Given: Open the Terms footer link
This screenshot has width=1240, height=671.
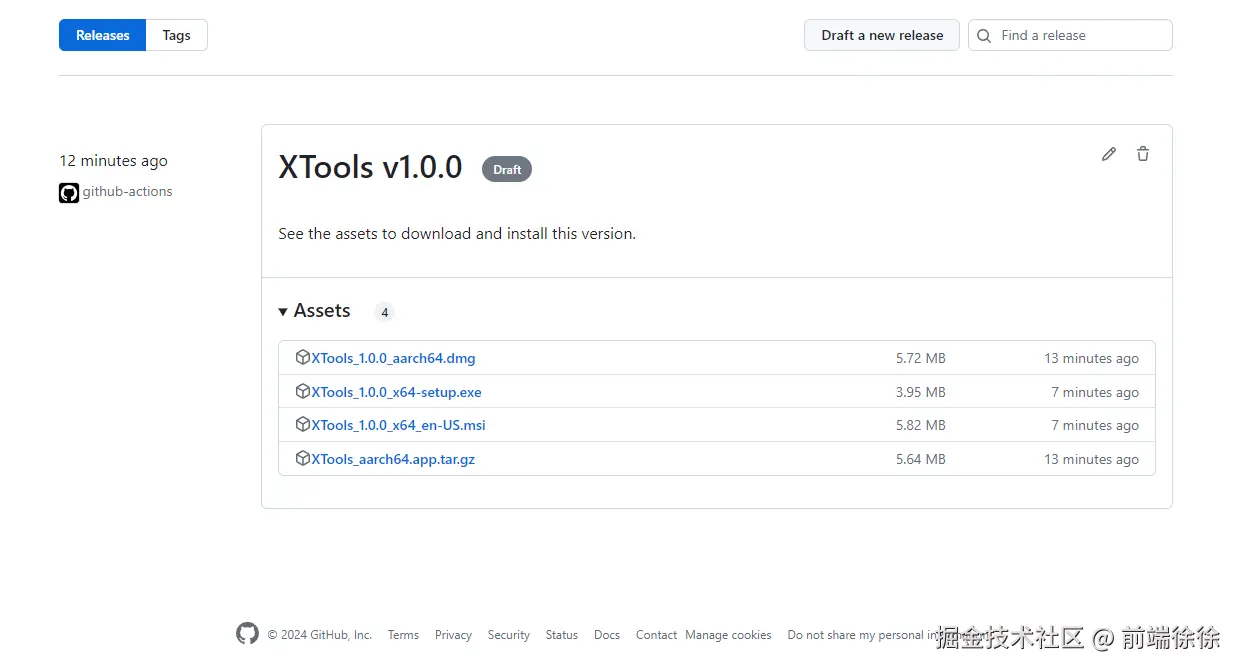Looking at the screenshot, I should pyautogui.click(x=403, y=635).
